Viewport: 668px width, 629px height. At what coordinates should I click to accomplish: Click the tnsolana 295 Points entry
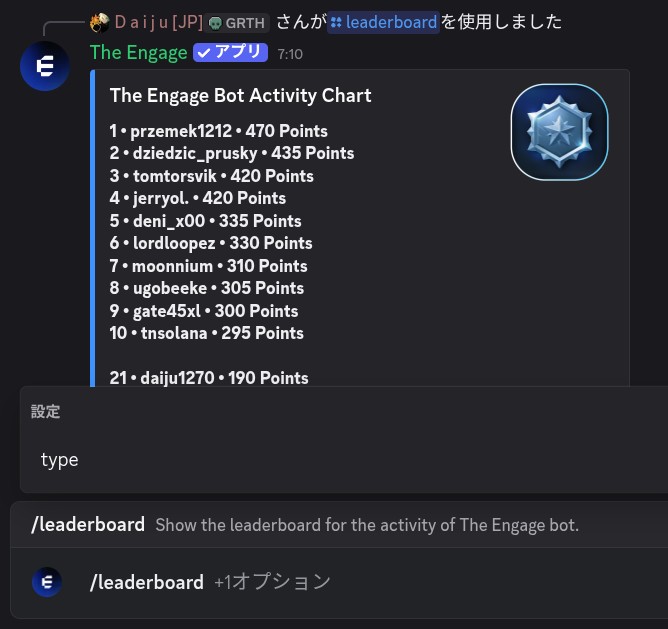coord(207,333)
